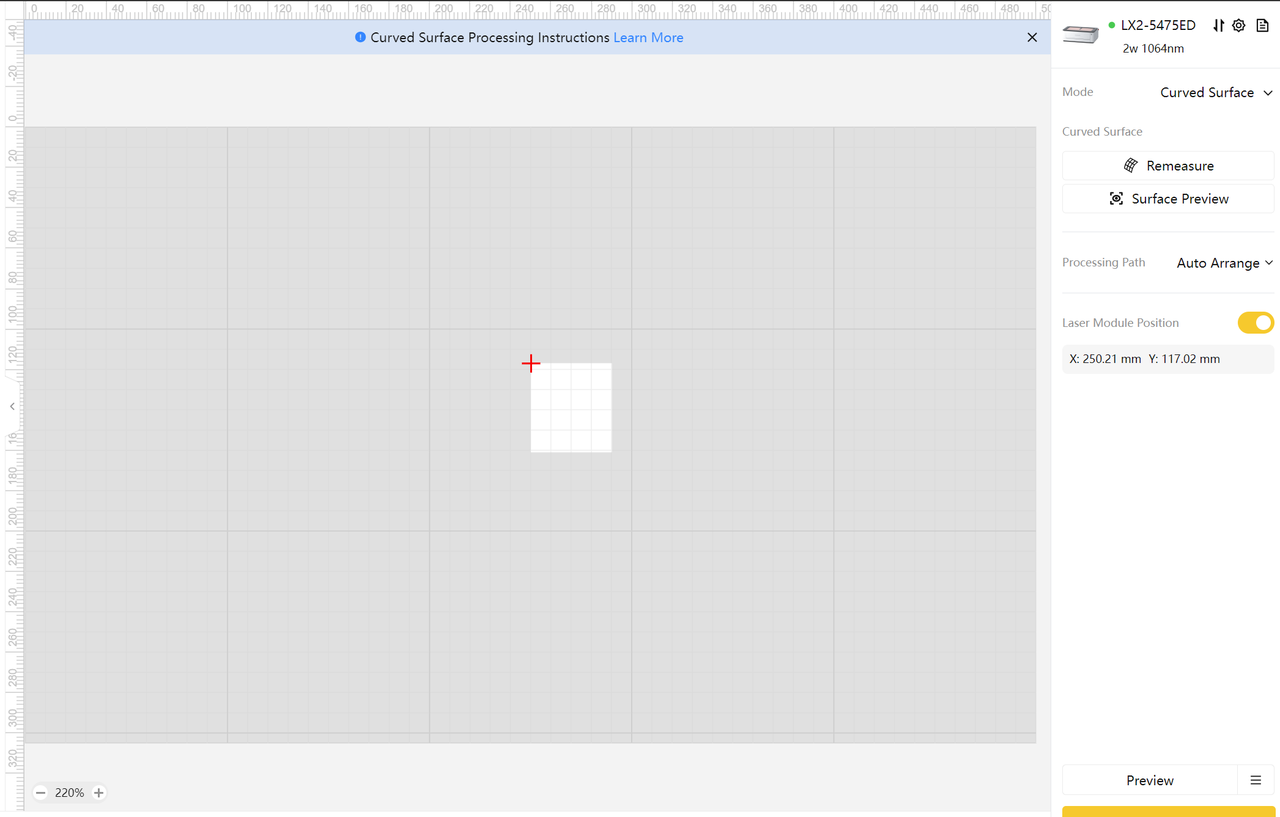Click the switch device arrows icon
The image size is (1280, 817).
pos(1218,26)
